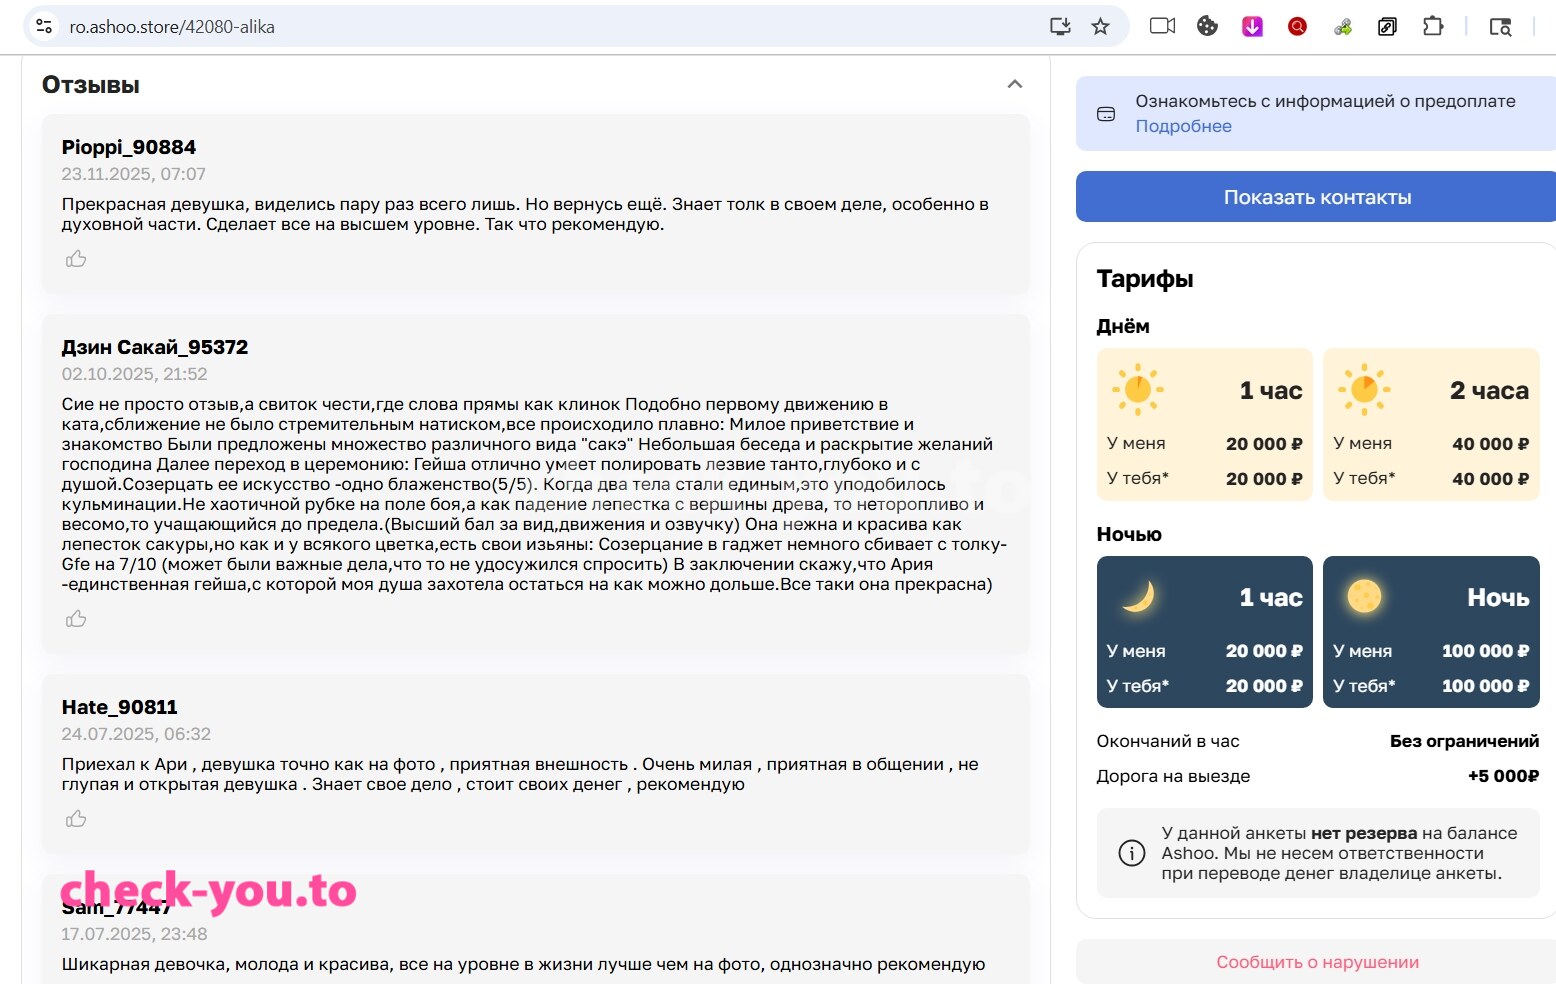Click the address bar URL field
Image resolution: width=1556 pixels, height=984 pixels.
click(x=550, y=27)
